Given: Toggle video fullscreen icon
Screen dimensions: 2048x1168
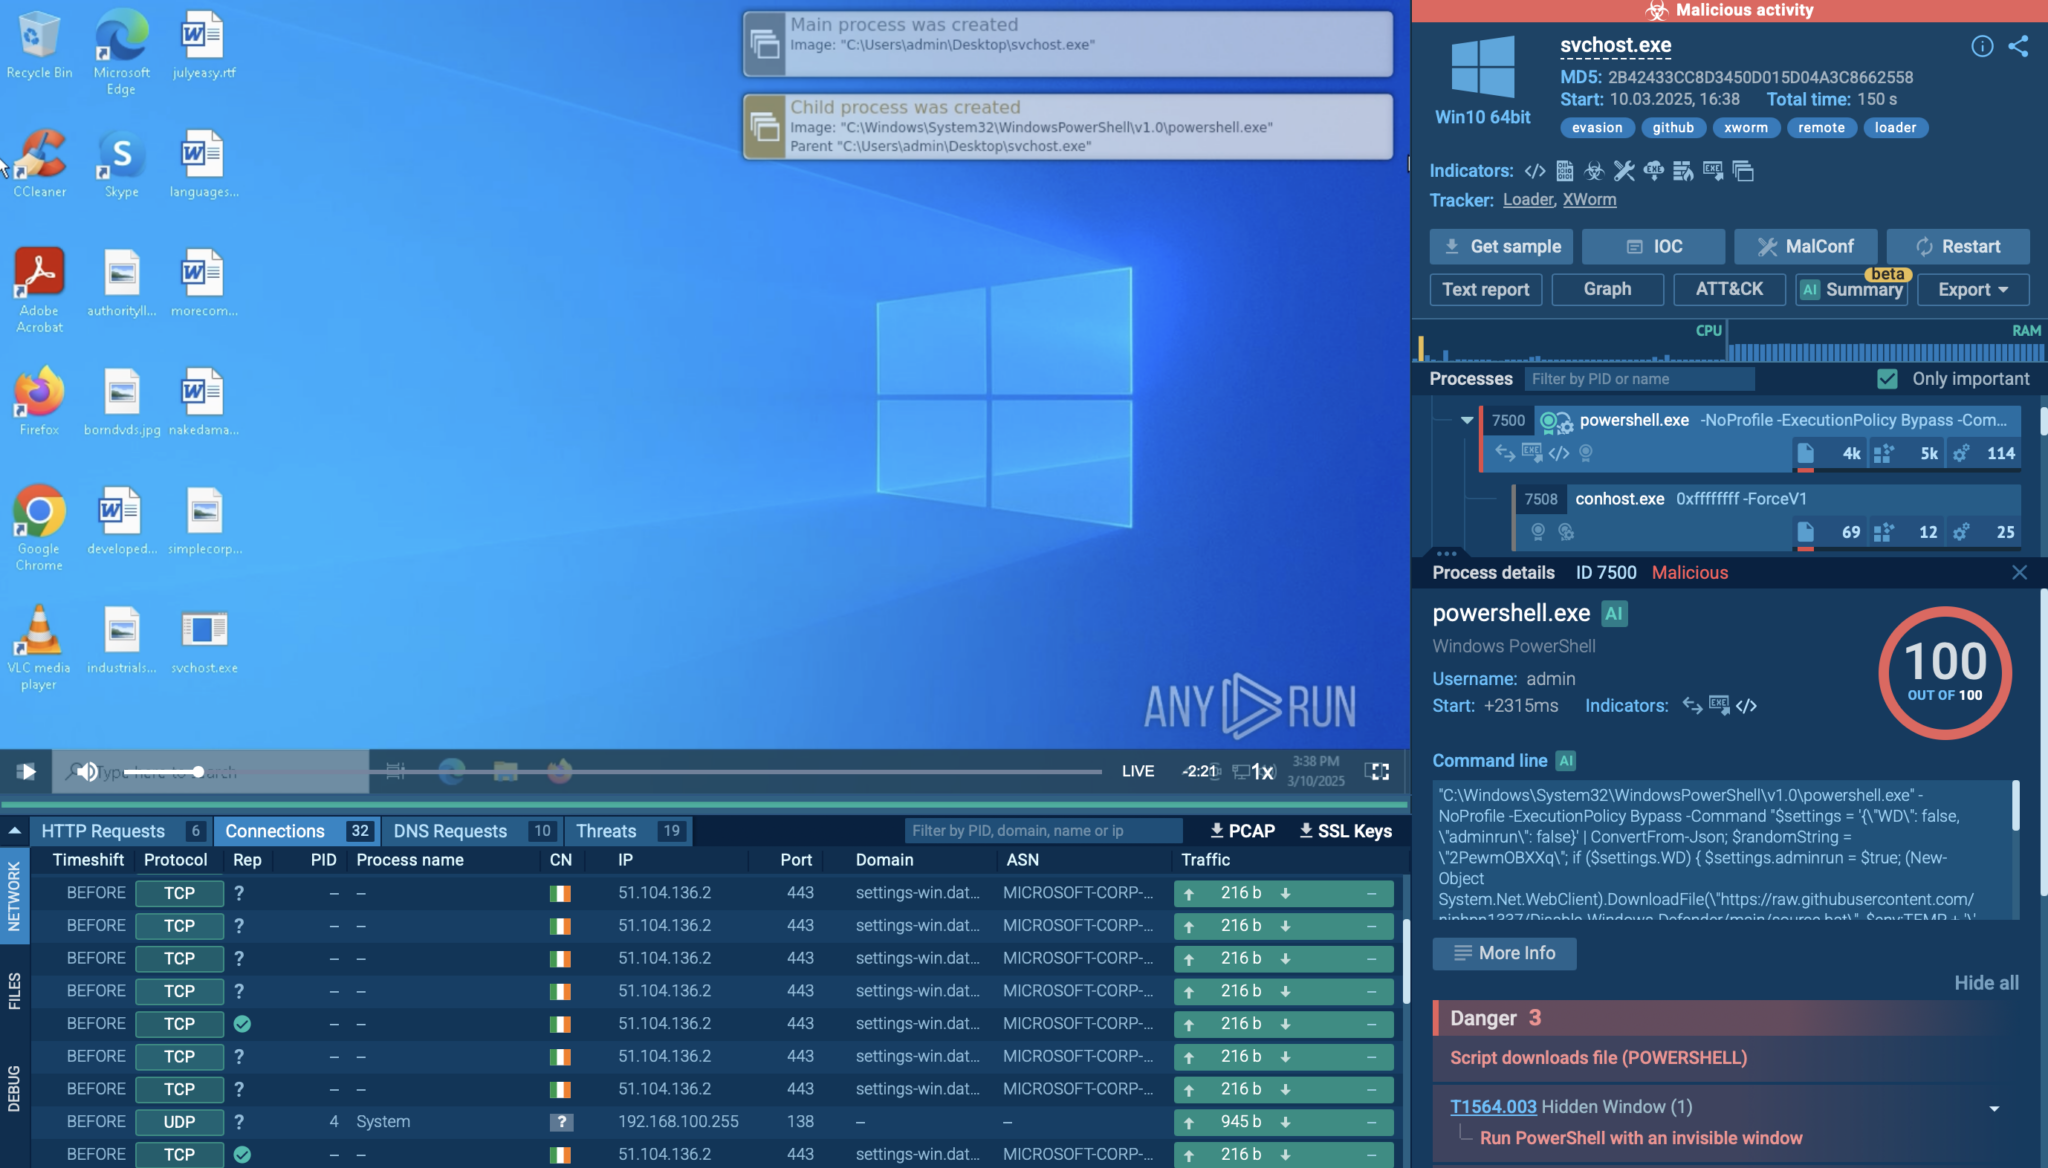Looking at the screenshot, I should coord(1378,771).
